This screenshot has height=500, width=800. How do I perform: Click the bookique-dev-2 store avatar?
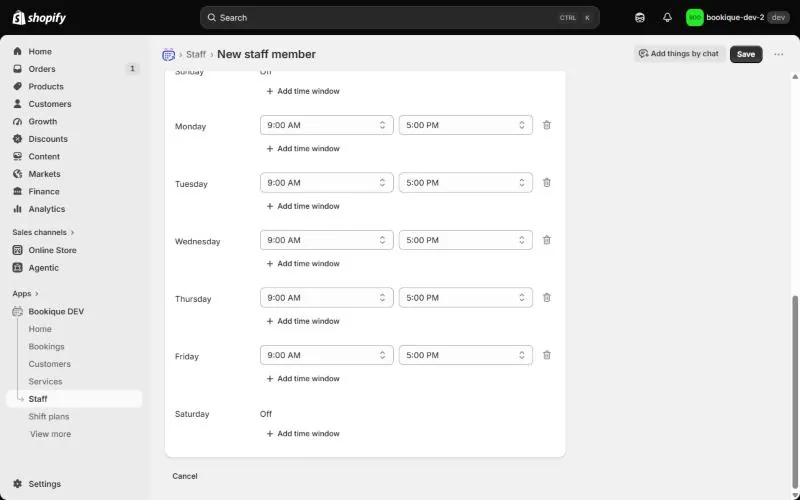pos(694,18)
